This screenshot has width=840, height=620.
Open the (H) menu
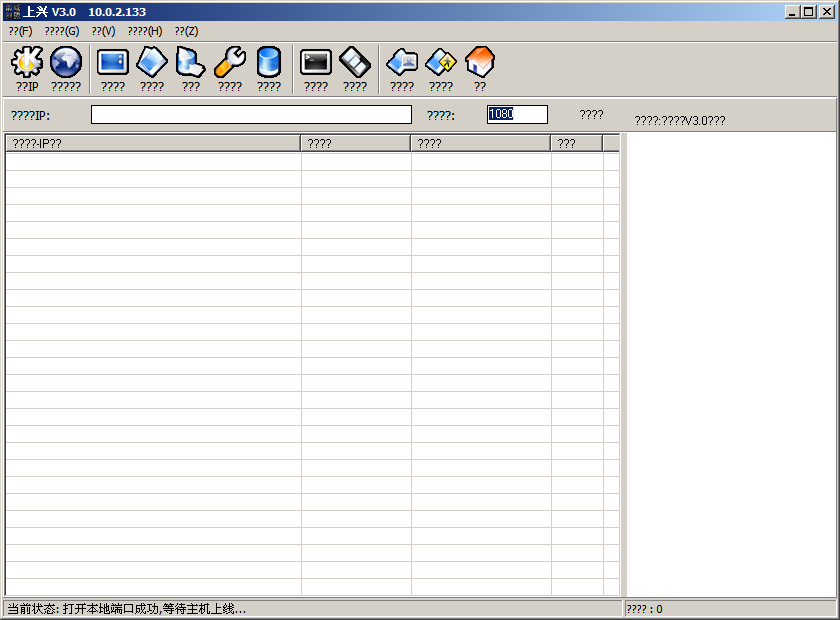click(x=145, y=31)
